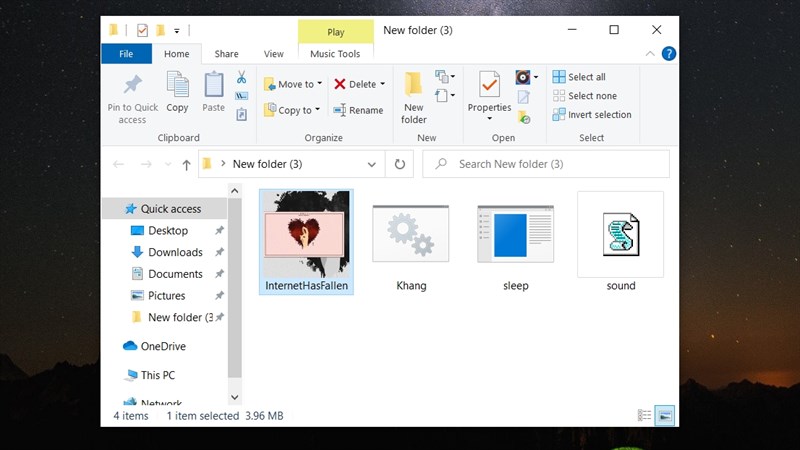Image resolution: width=800 pixels, height=450 pixels.
Task: Open the Music Tools tab
Action: 335,54
